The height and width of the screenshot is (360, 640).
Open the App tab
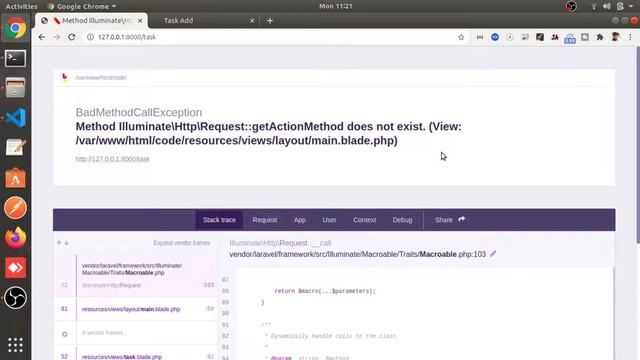(300, 220)
